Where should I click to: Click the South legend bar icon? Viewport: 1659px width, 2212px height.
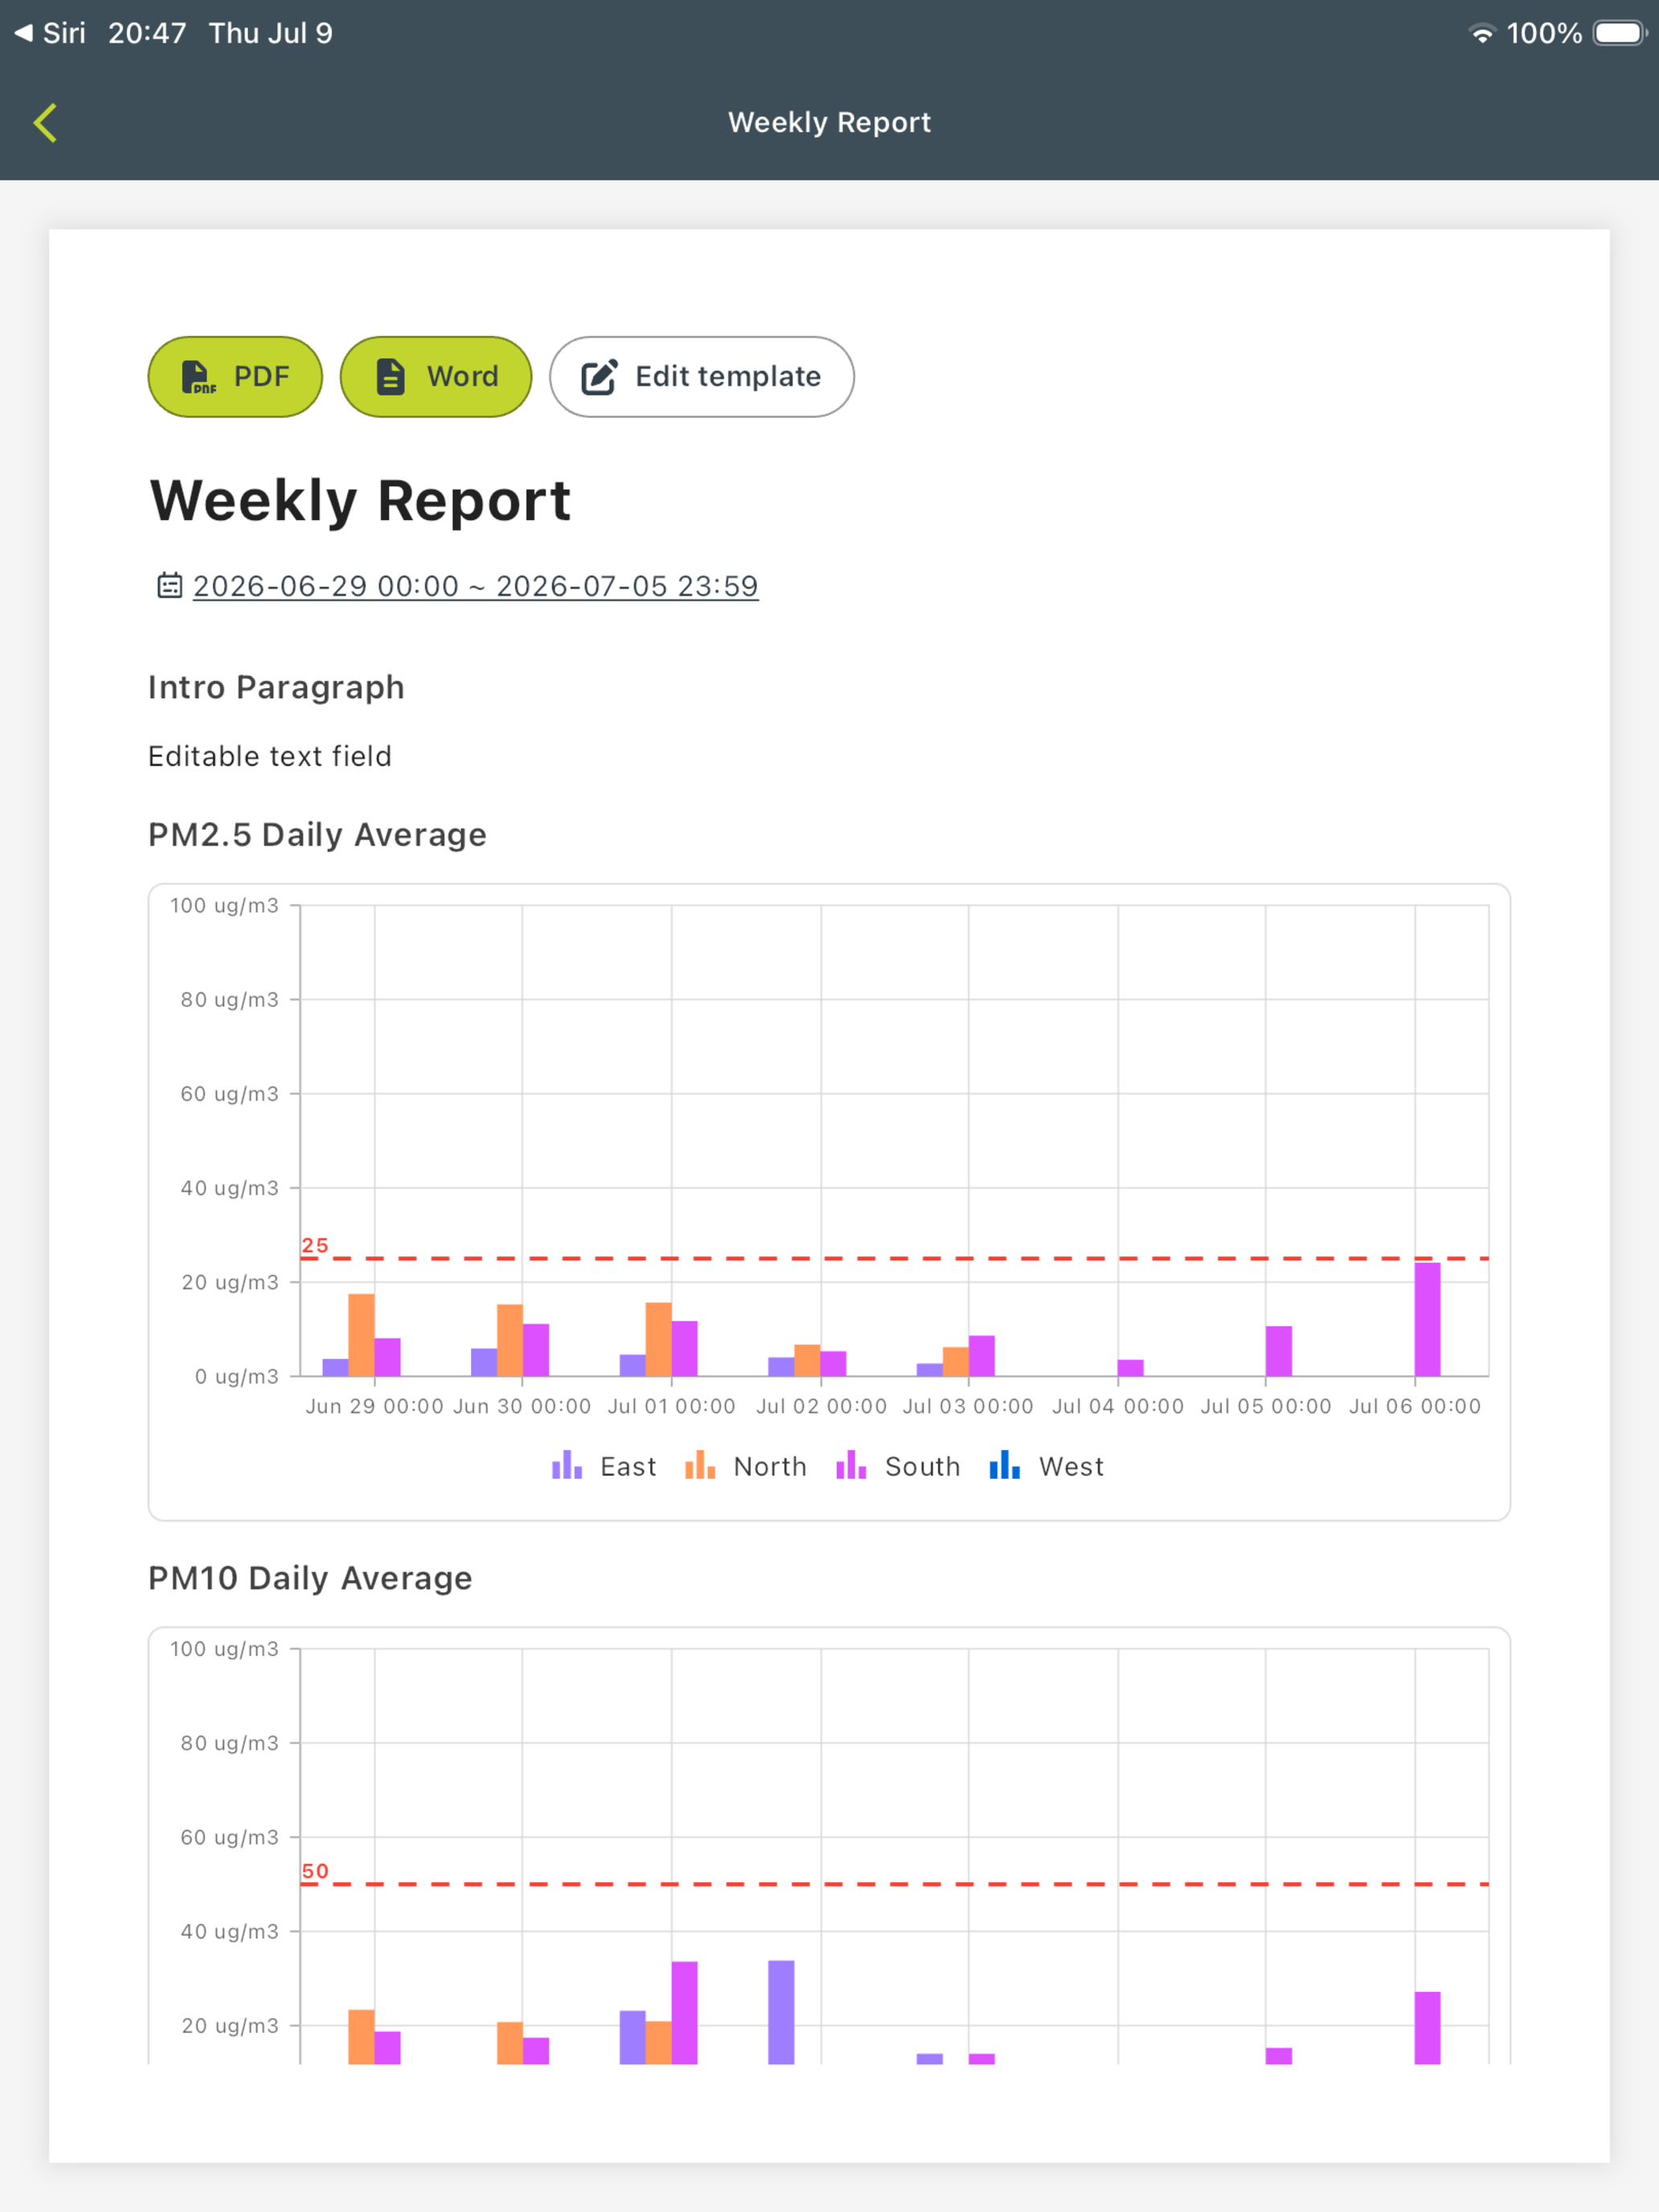851,1465
